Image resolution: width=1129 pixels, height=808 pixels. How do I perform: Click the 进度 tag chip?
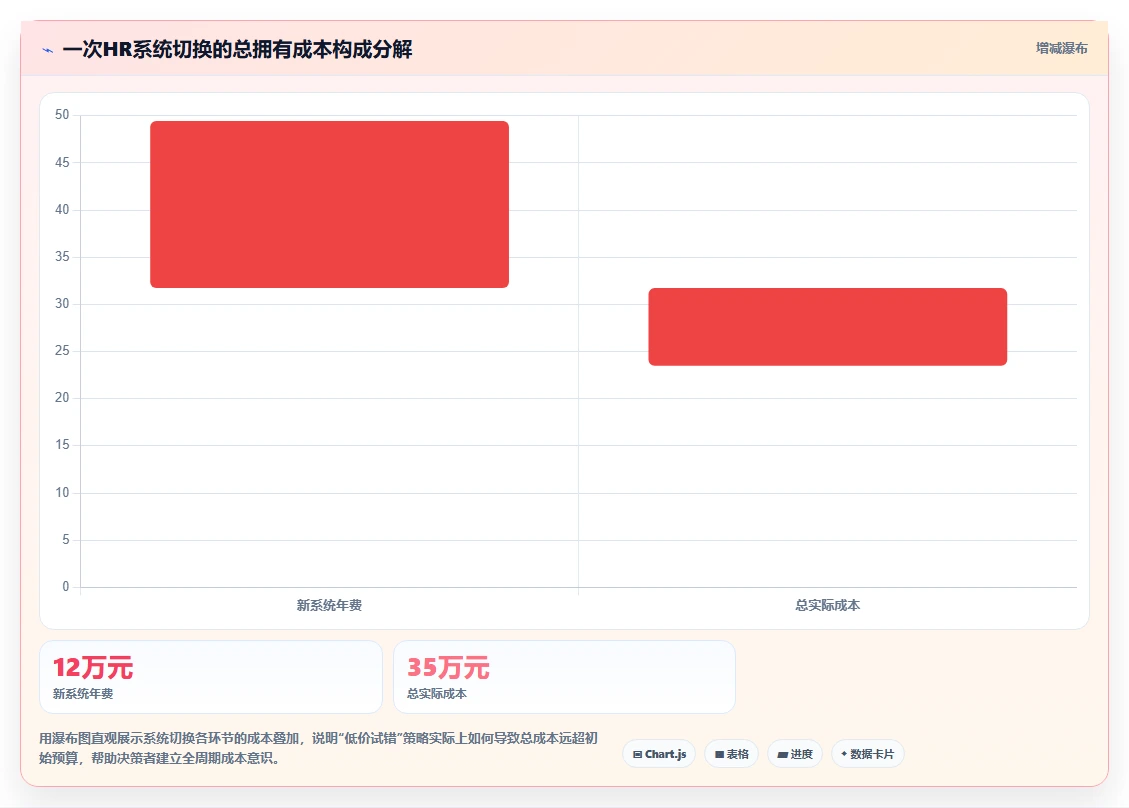pos(795,754)
